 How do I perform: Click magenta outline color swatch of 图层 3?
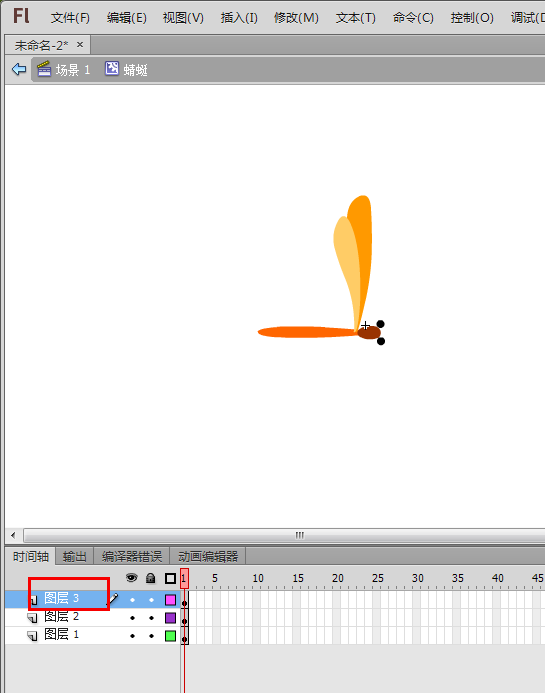tap(170, 600)
